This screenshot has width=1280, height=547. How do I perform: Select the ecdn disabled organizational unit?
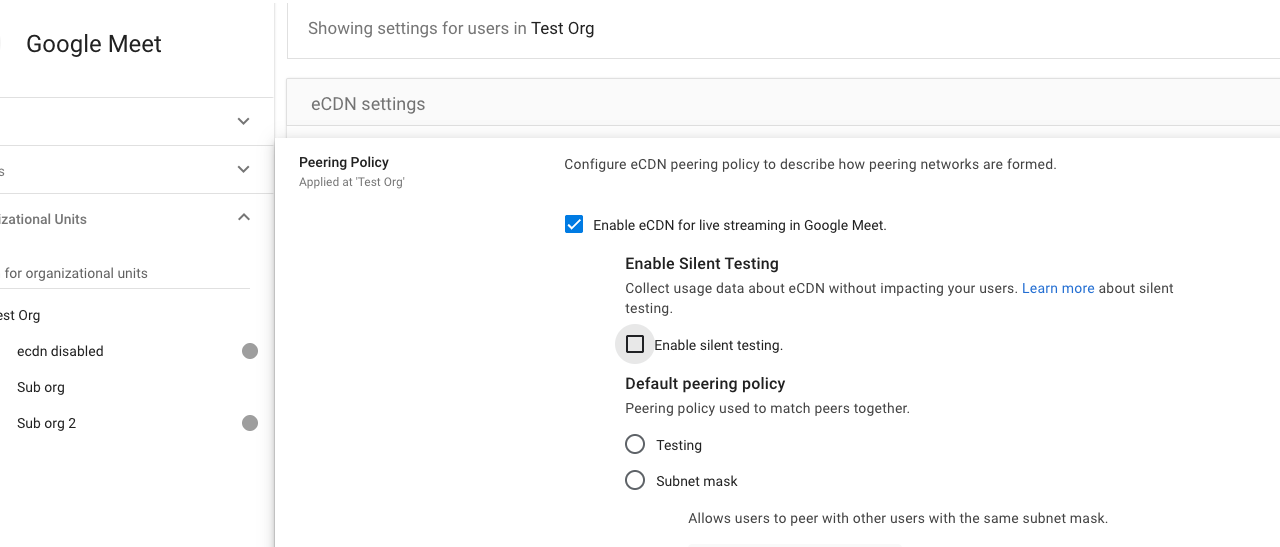point(60,351)
